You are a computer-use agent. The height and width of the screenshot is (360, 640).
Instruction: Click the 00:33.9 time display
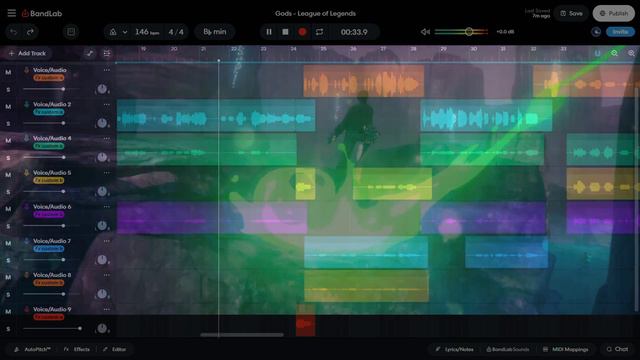[354, 32]
